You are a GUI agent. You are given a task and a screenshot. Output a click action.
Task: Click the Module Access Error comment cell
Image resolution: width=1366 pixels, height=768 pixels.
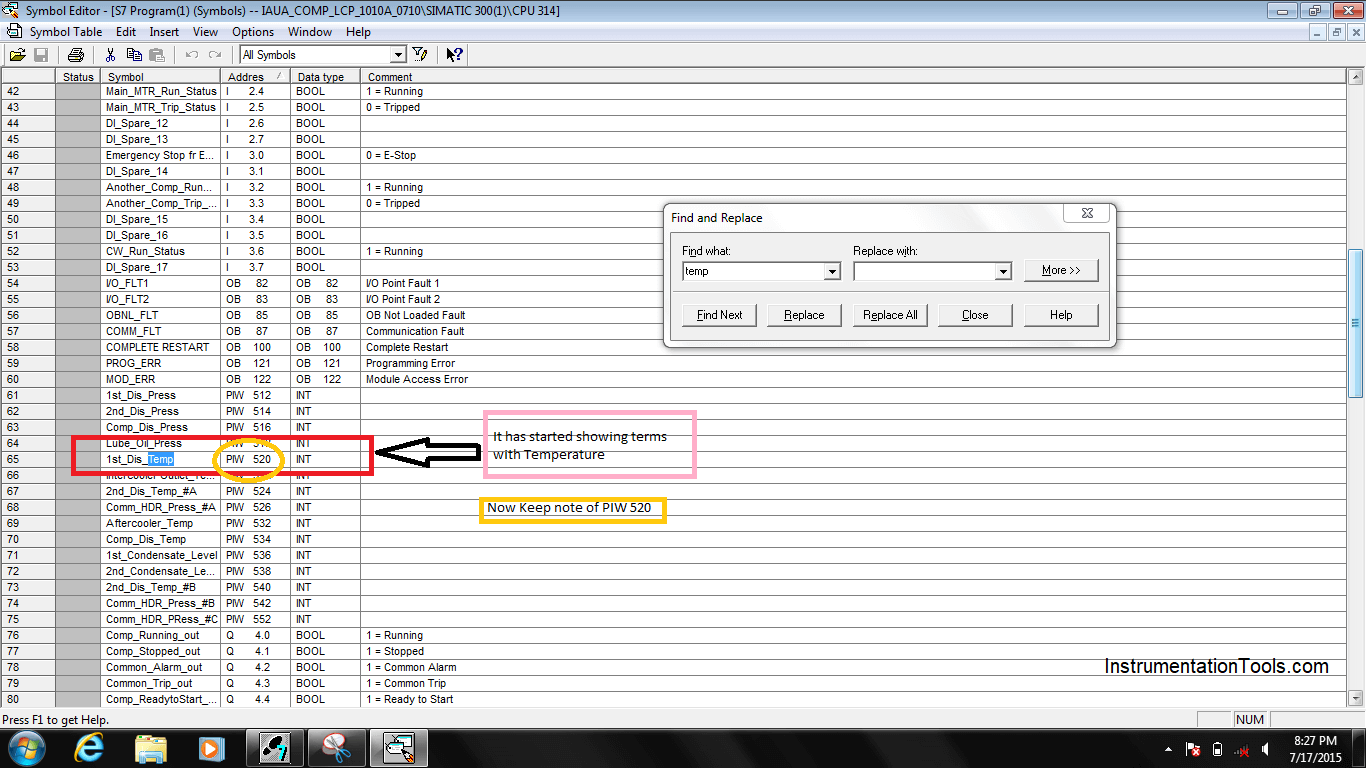click(854, 379)
